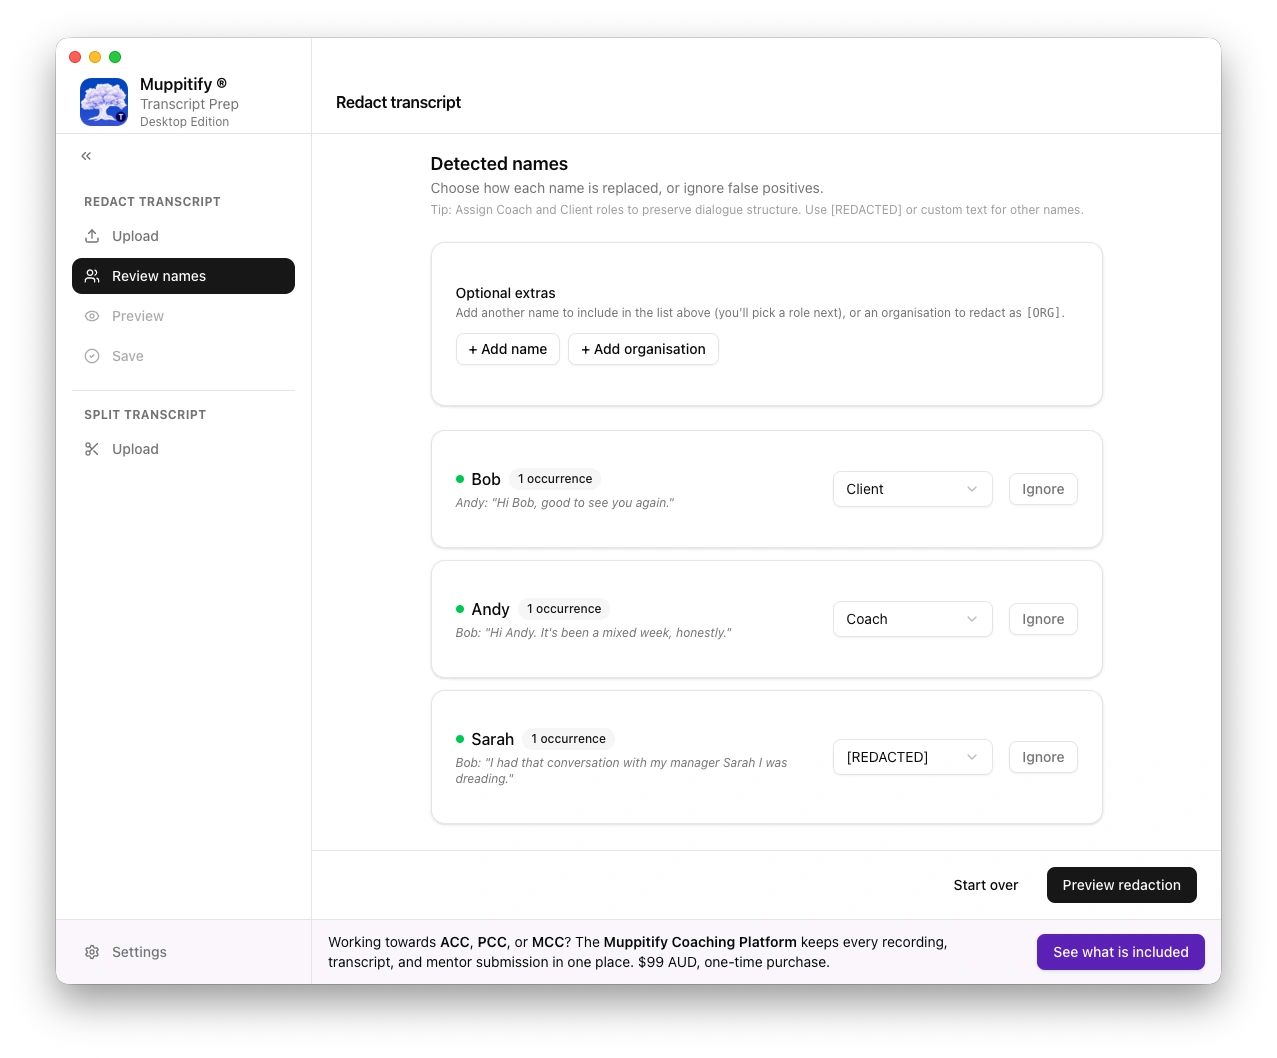
Task: Click the people icon beside Review names
Action: (93, 276)
